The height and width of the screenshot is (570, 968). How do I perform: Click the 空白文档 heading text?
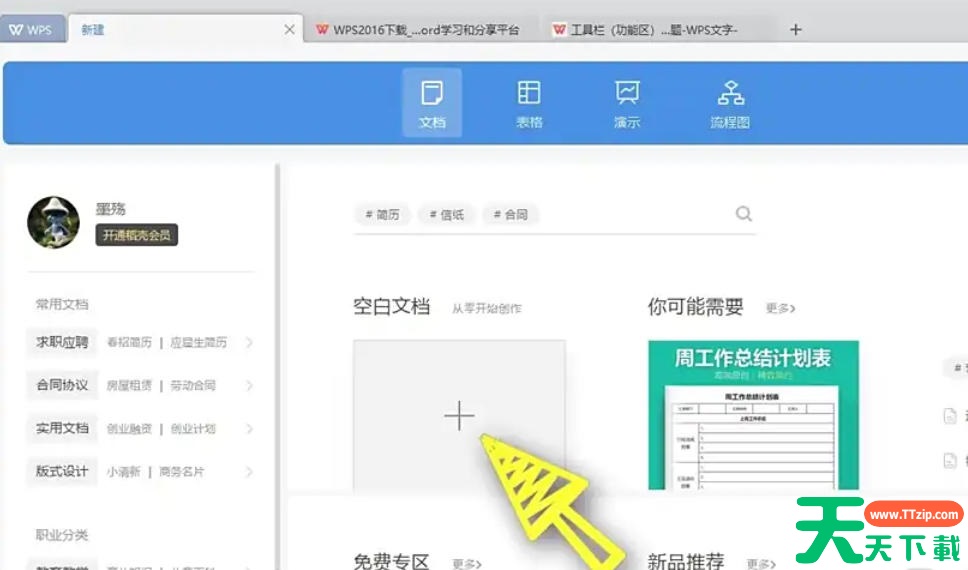391,306
